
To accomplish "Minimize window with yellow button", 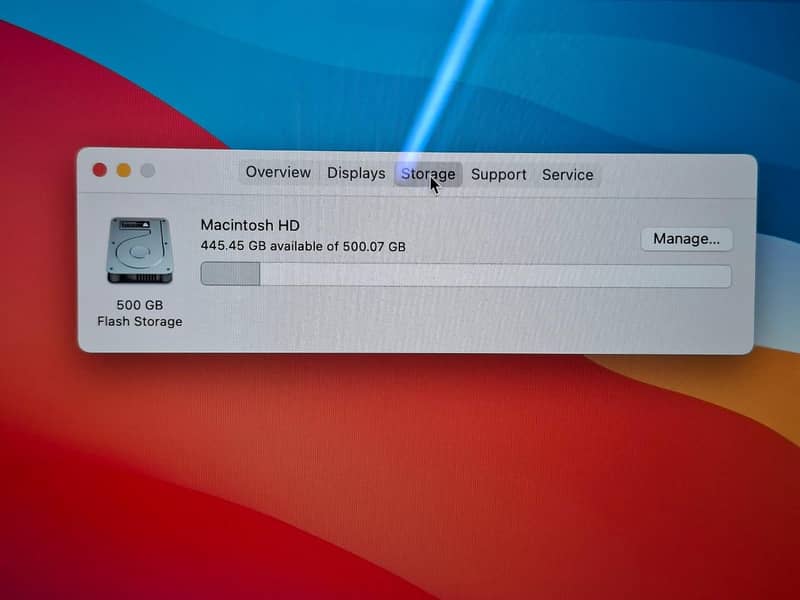I will (124, 170).
